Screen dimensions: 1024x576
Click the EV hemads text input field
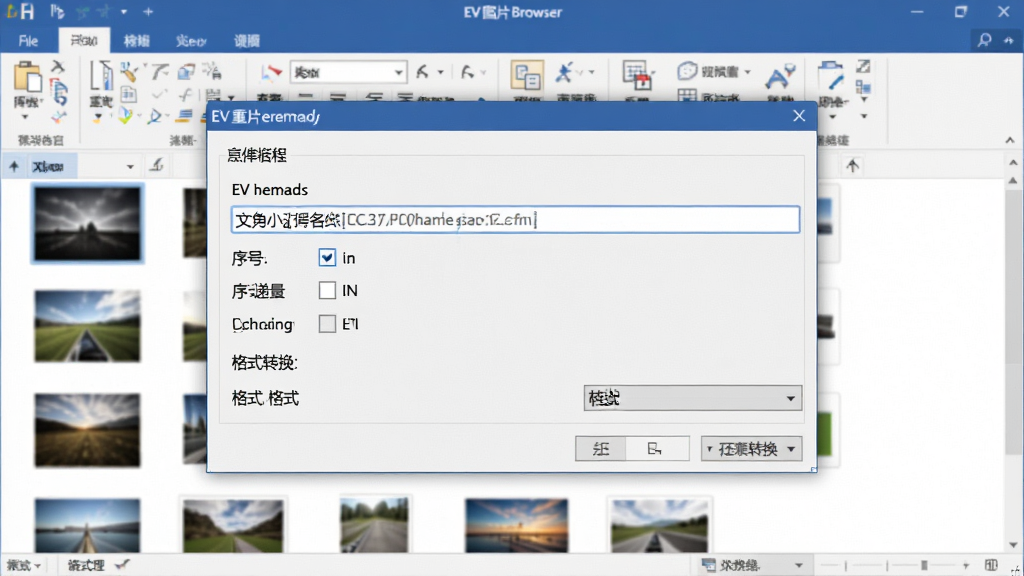tap(515, 219)
